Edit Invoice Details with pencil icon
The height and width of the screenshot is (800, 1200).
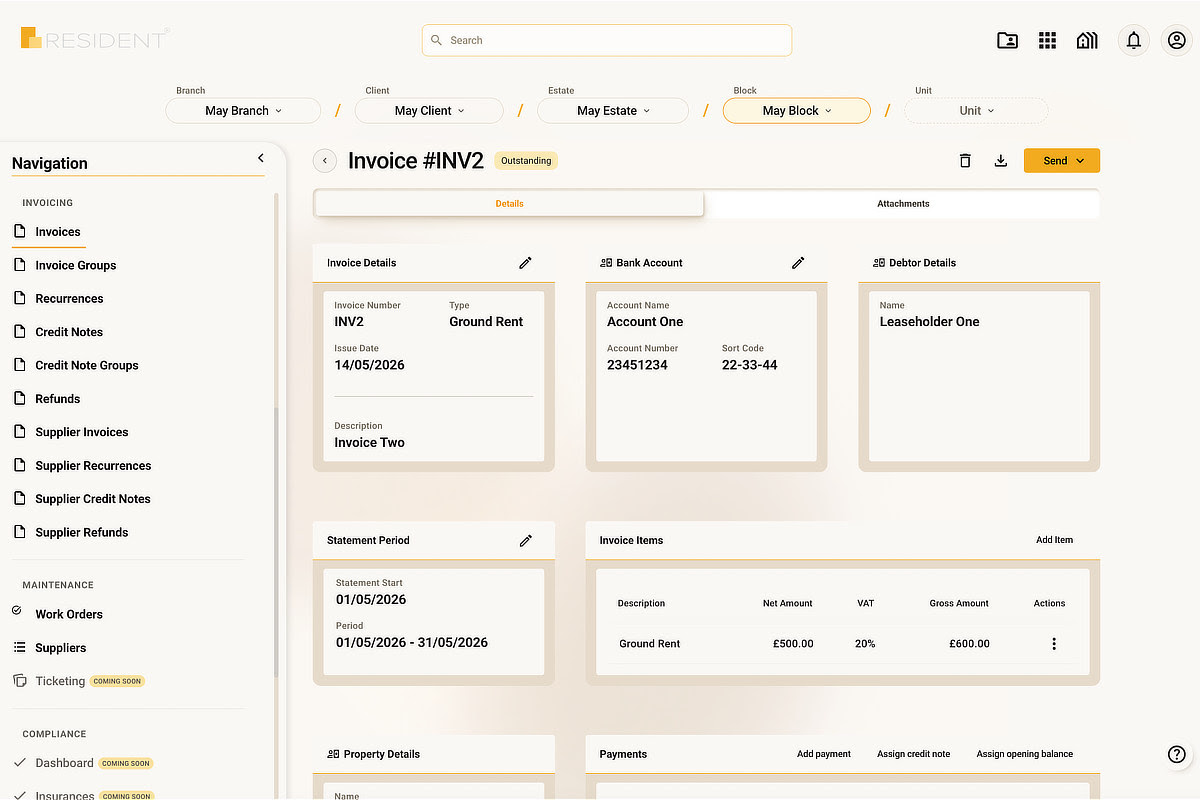tap(526, 263)
